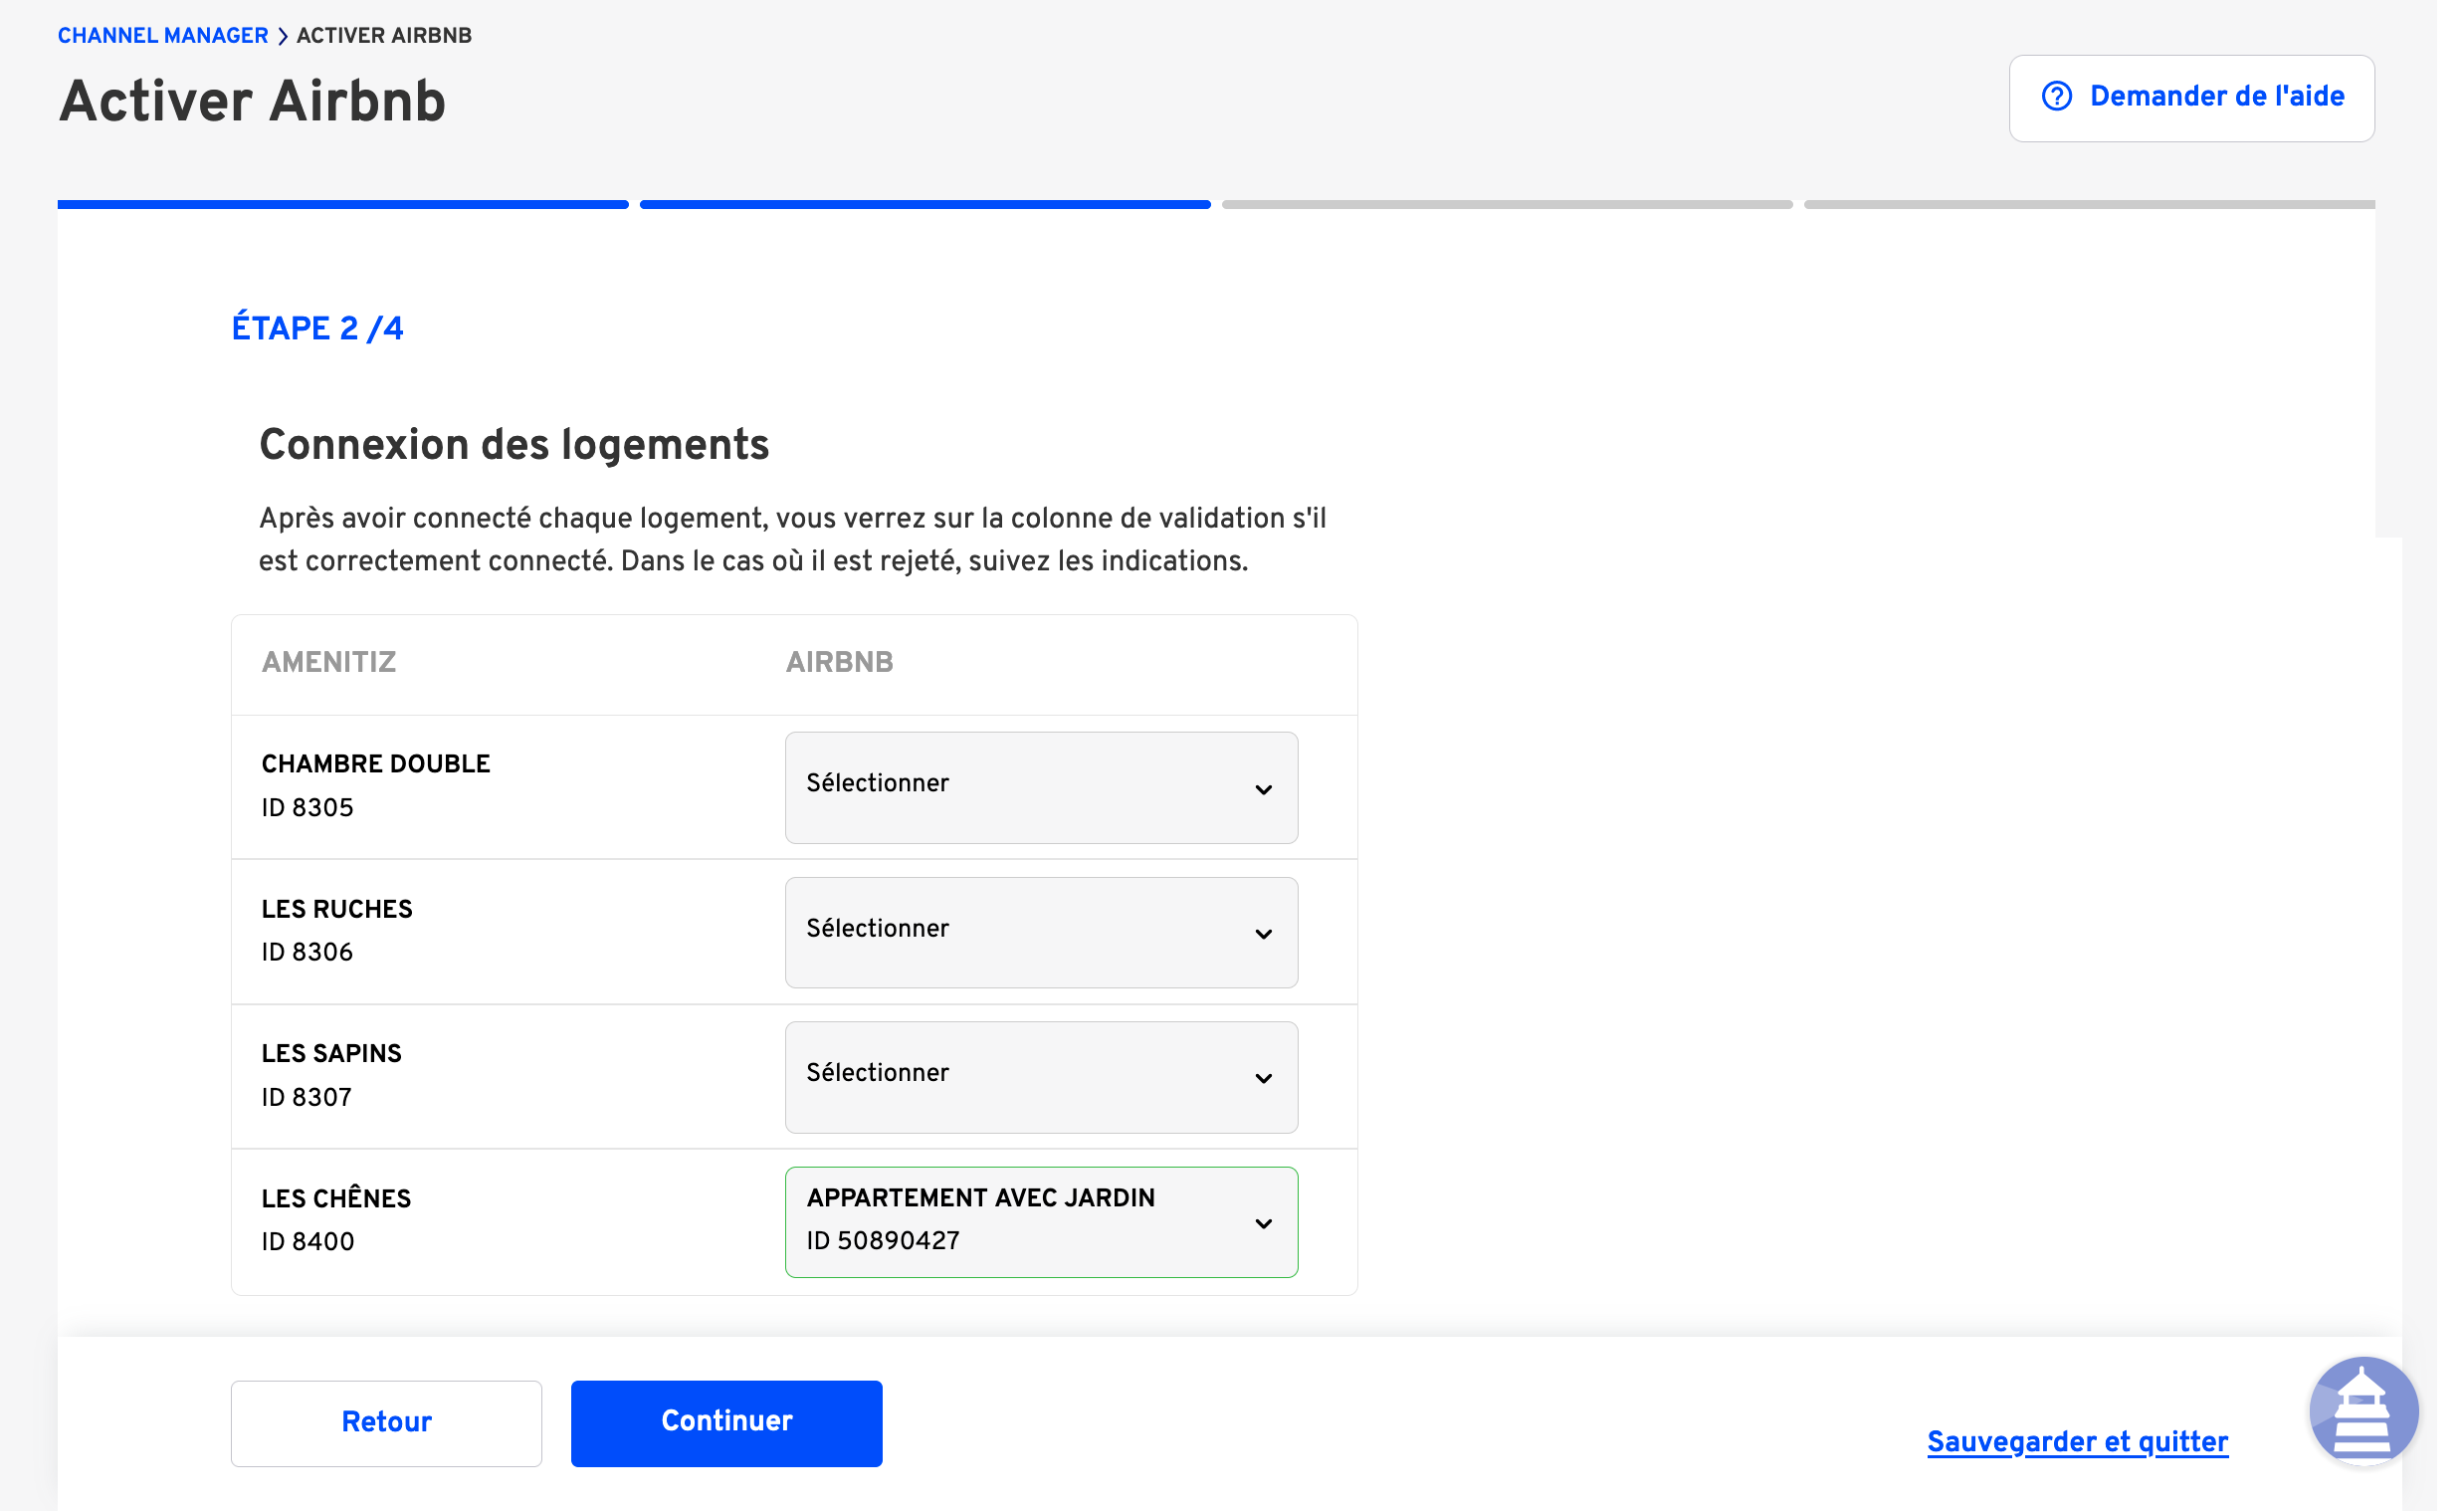The height and width of the screenshot is (1511, 2464).
Task: Click the AMENITIZ column header
Action: coord(329,662)
